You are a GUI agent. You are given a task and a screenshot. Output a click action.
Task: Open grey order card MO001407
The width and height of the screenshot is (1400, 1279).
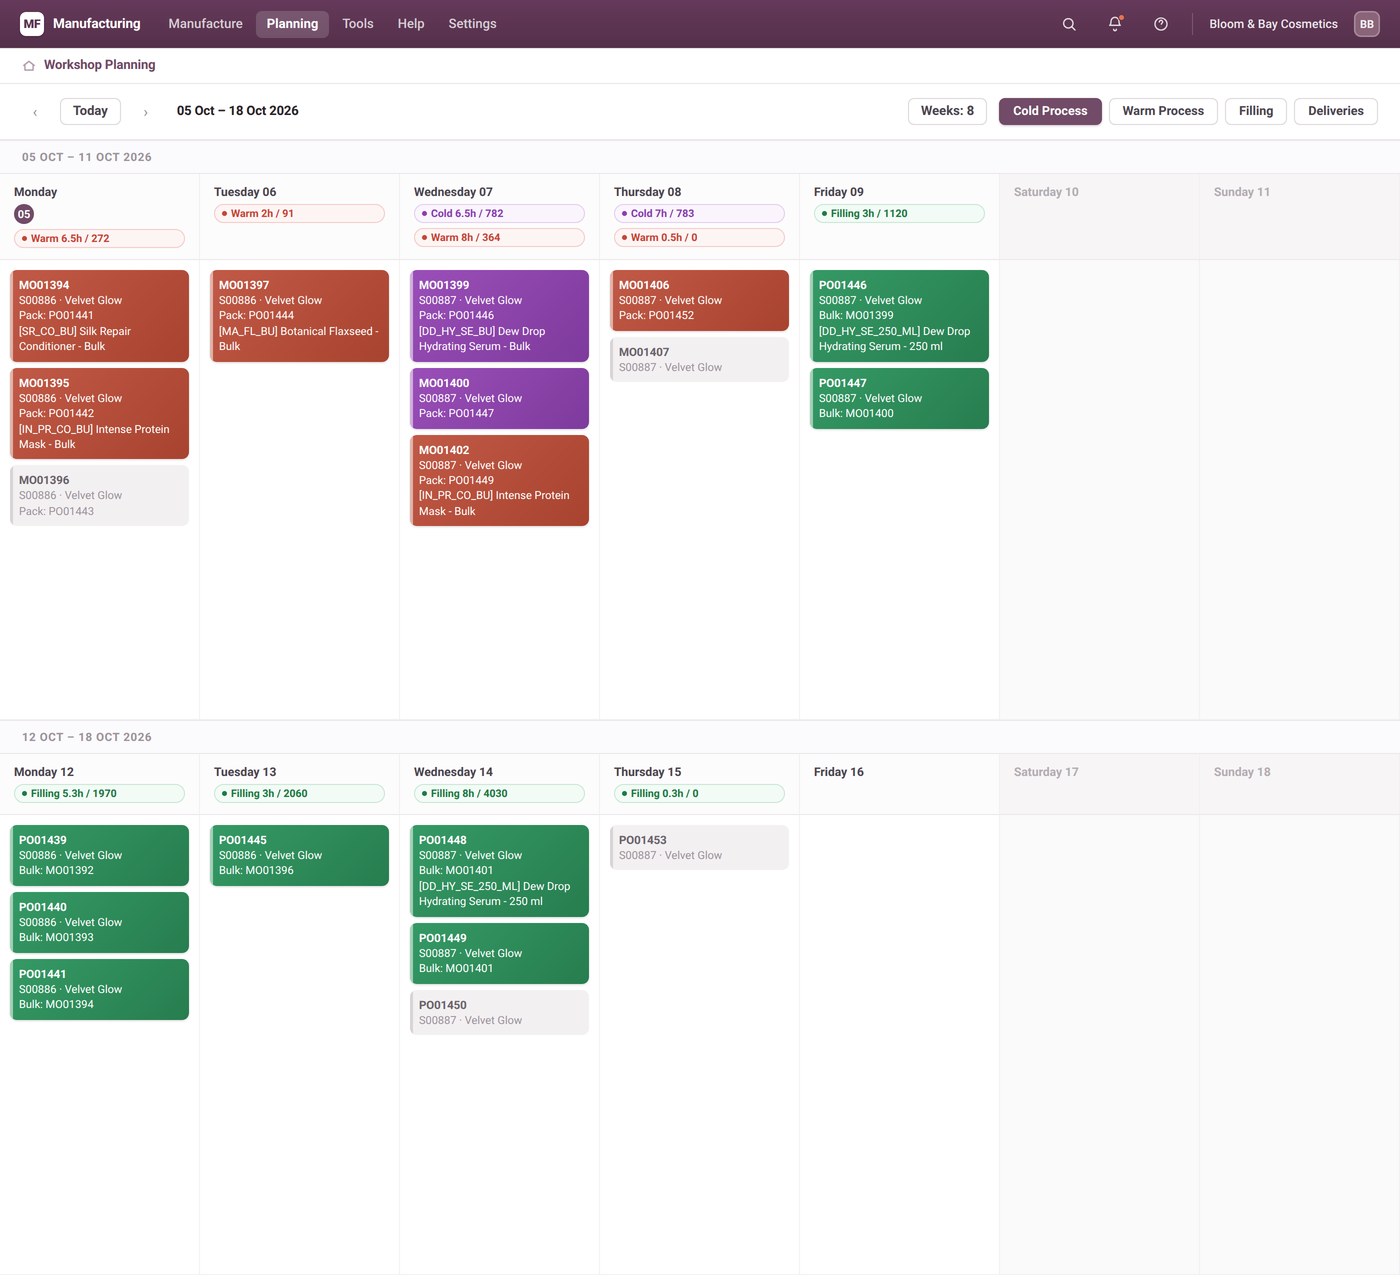click(x=699, y=360)
